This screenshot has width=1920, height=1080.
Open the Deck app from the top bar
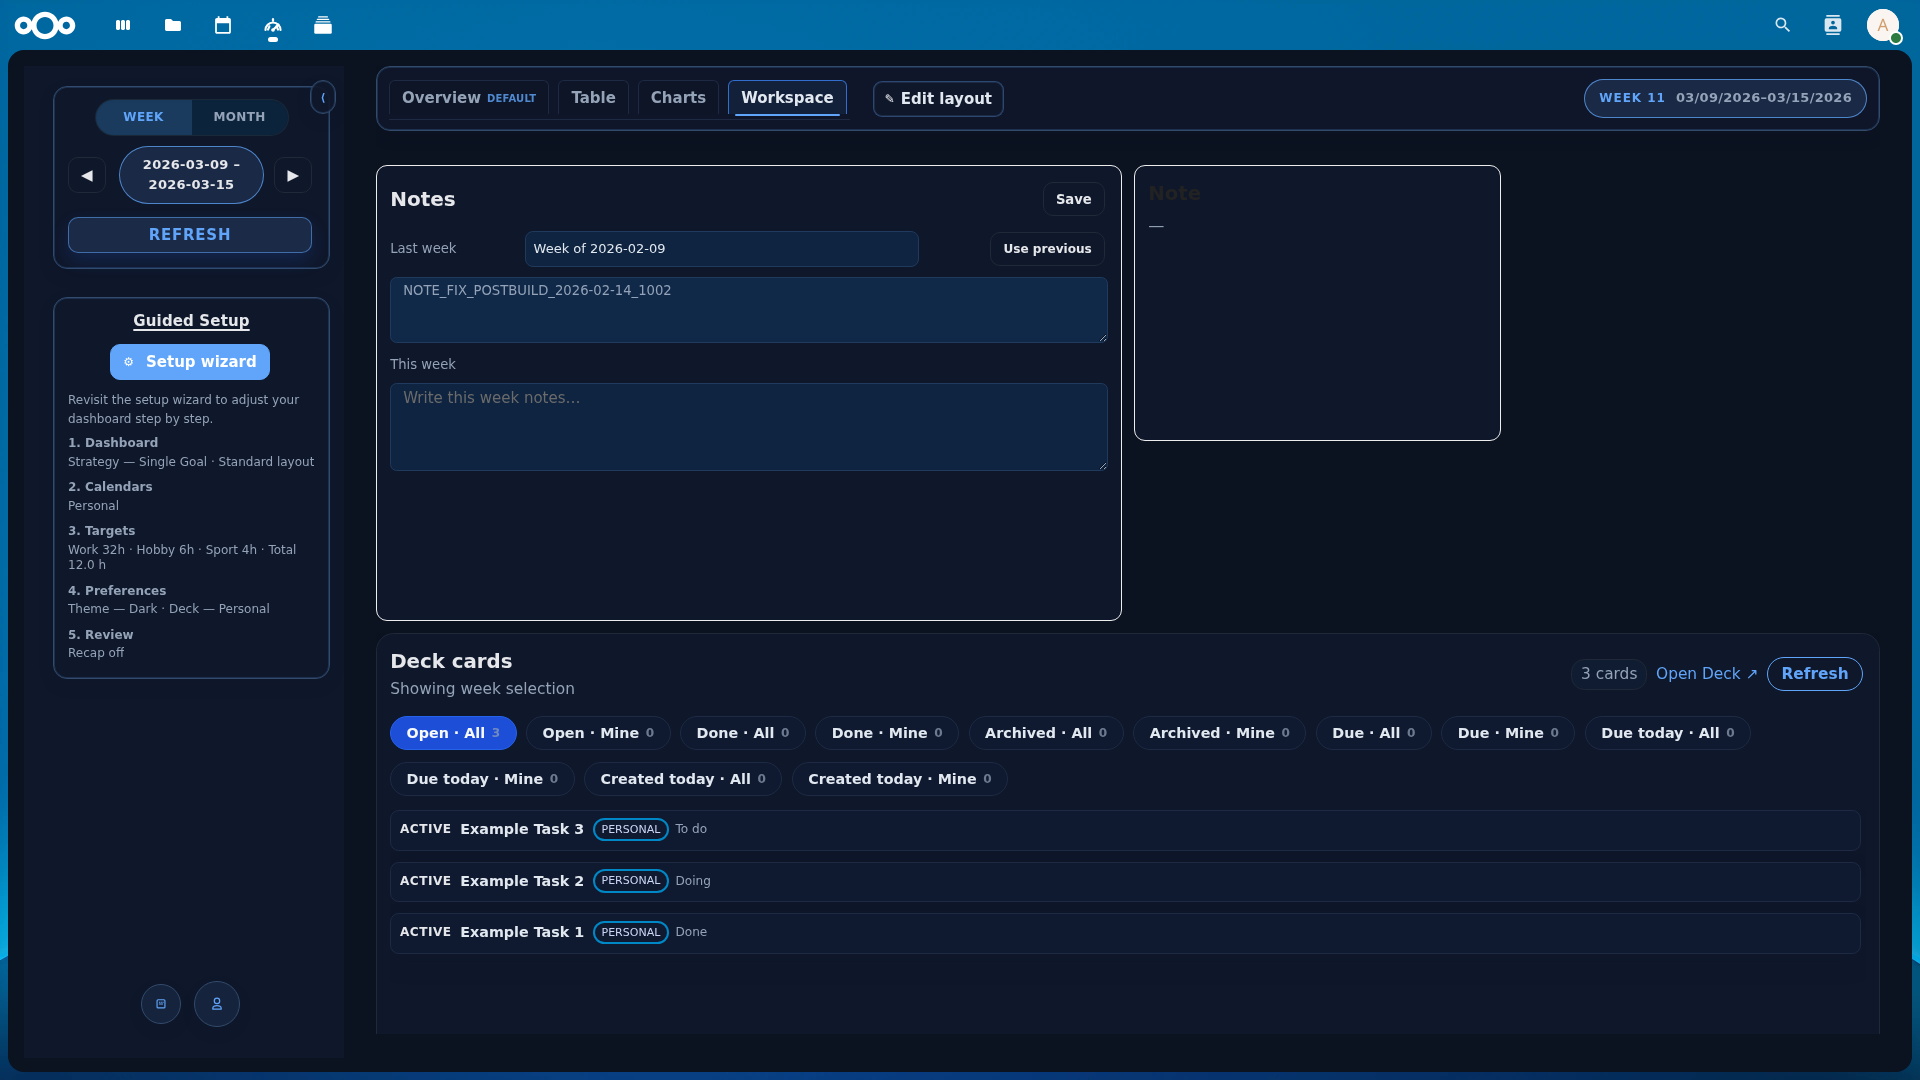pyautogui.click(x=323, y=25)
